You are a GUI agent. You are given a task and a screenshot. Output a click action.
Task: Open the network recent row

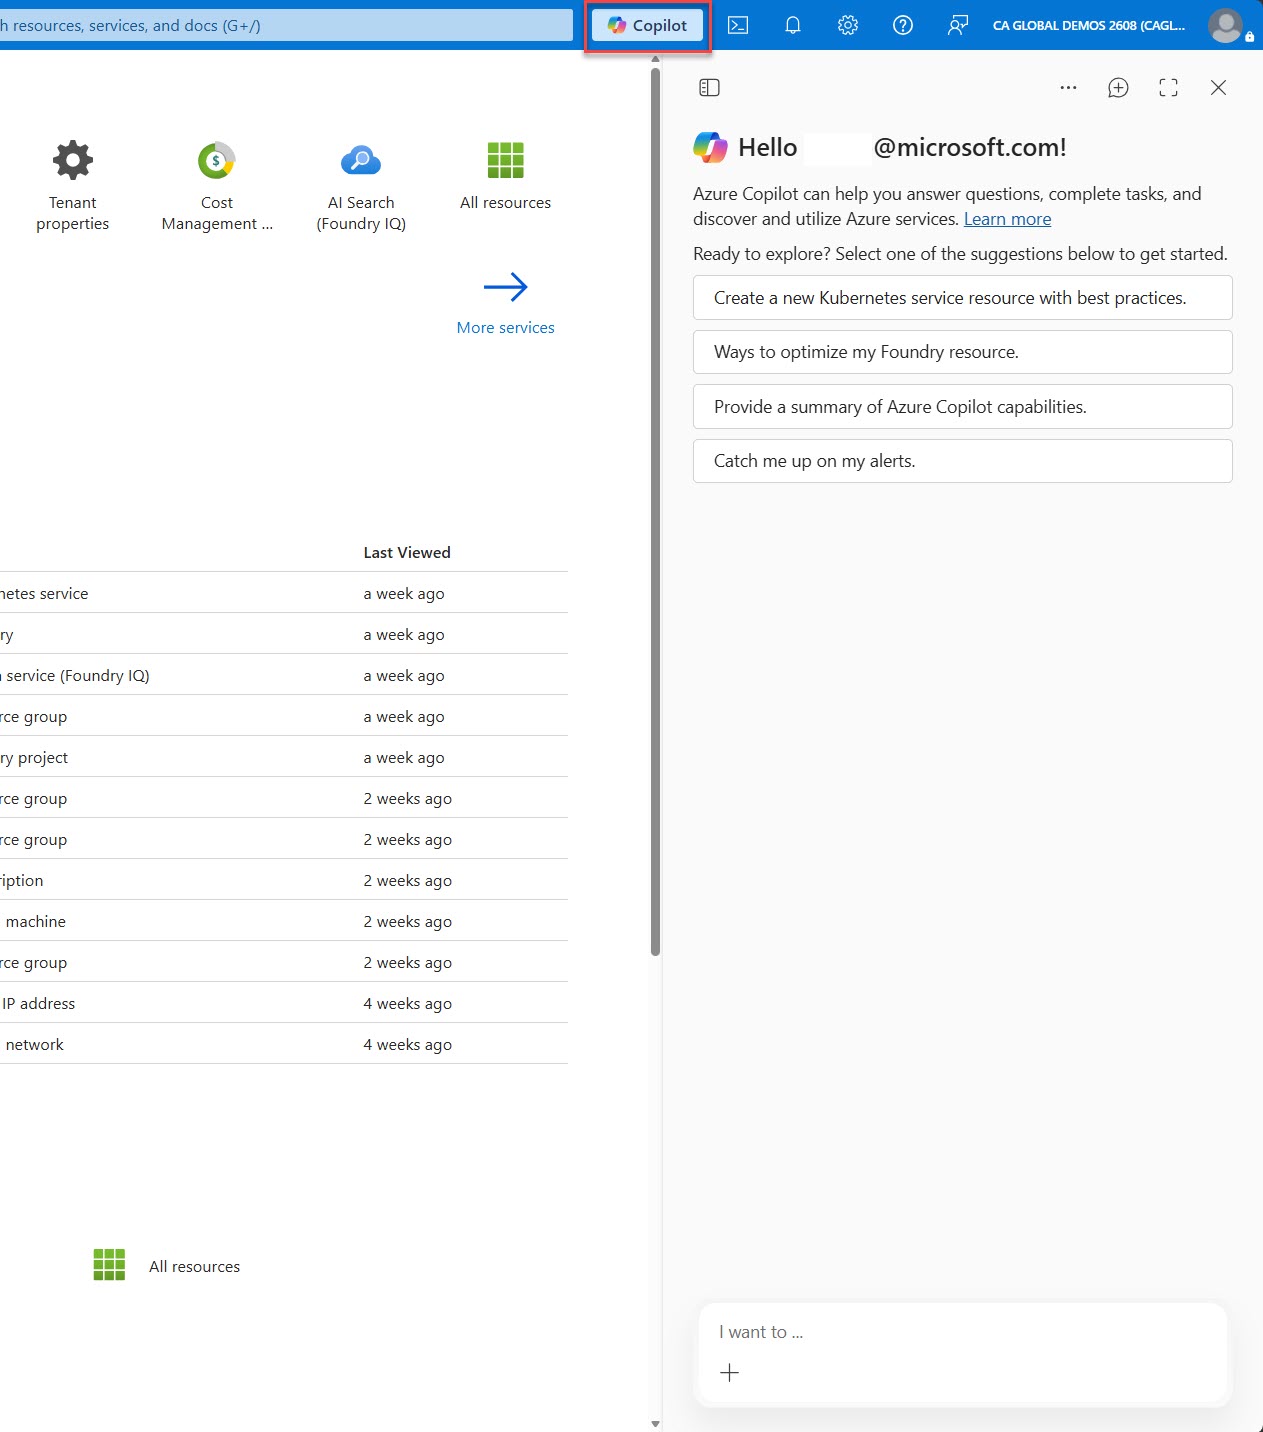pyautogui.click(x=284, y=1044)
